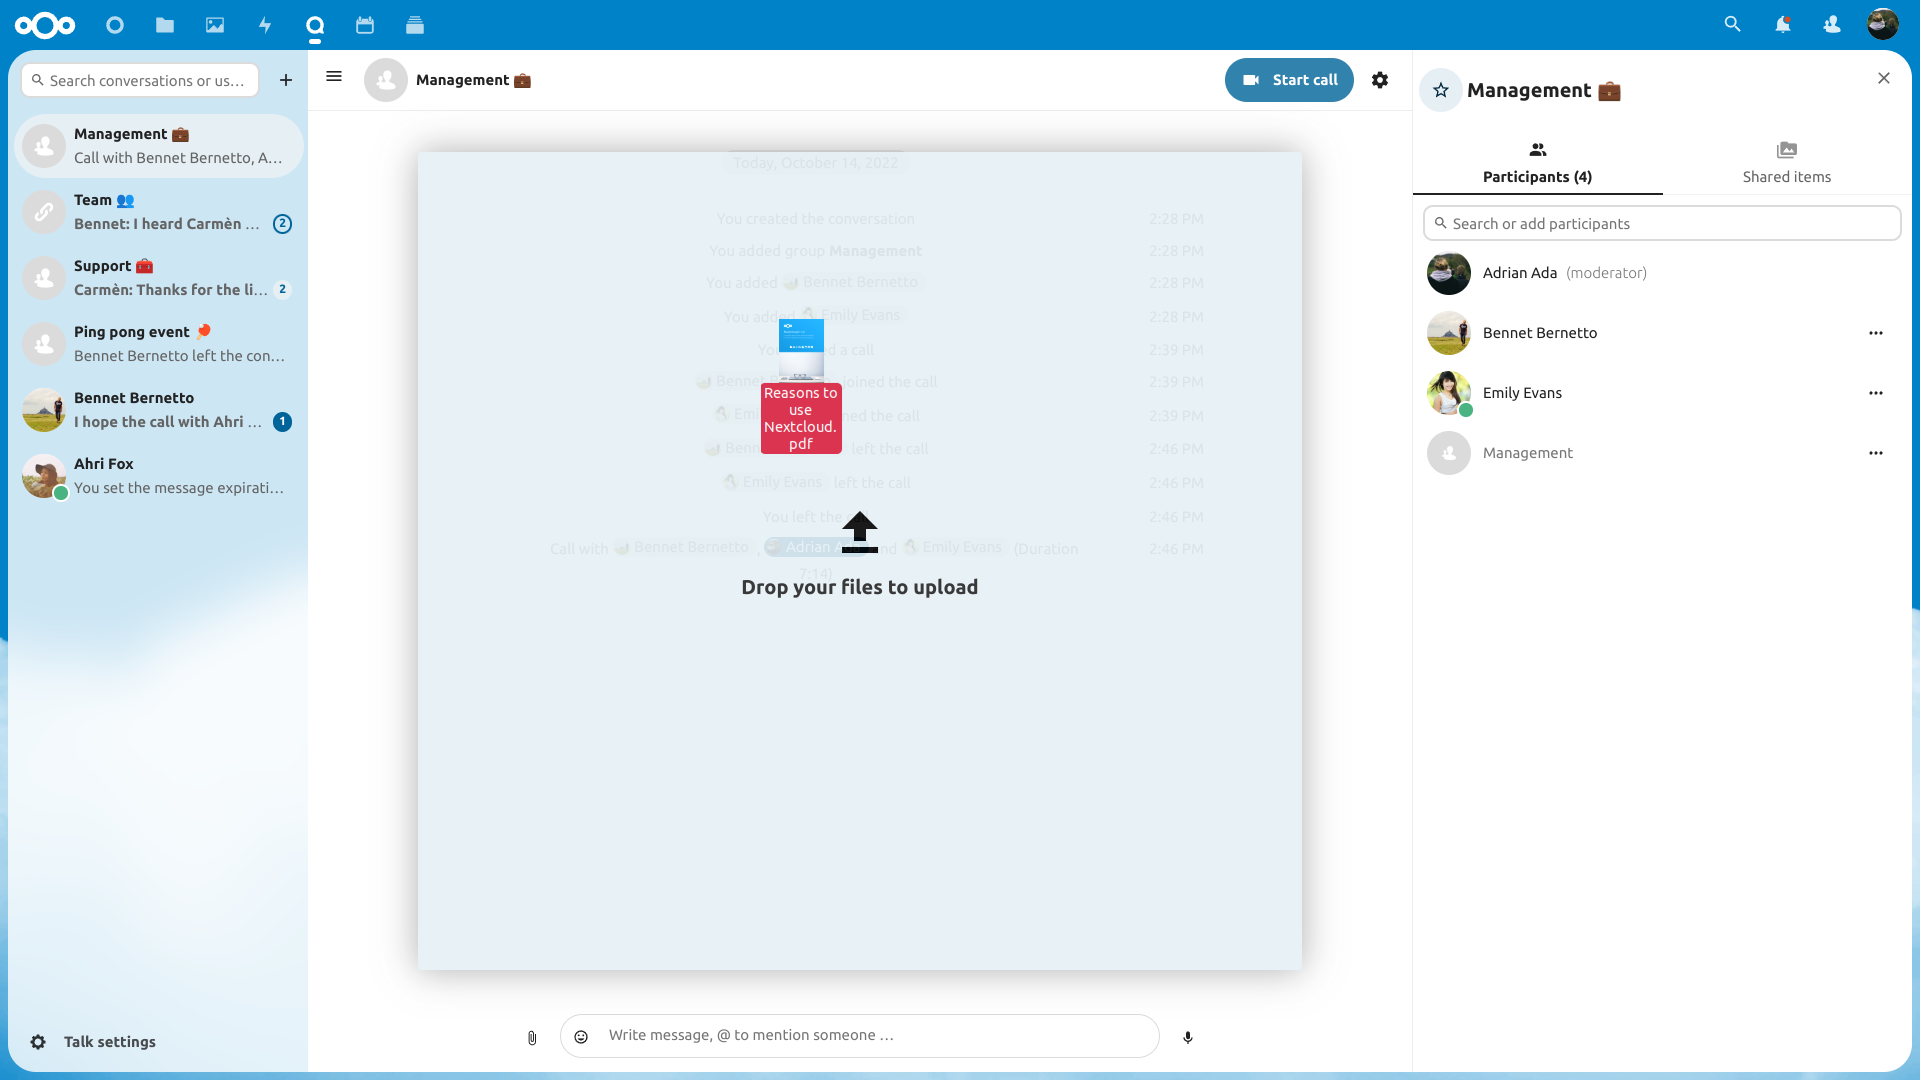
Task: Open the Support conversation
Action: 158,278
